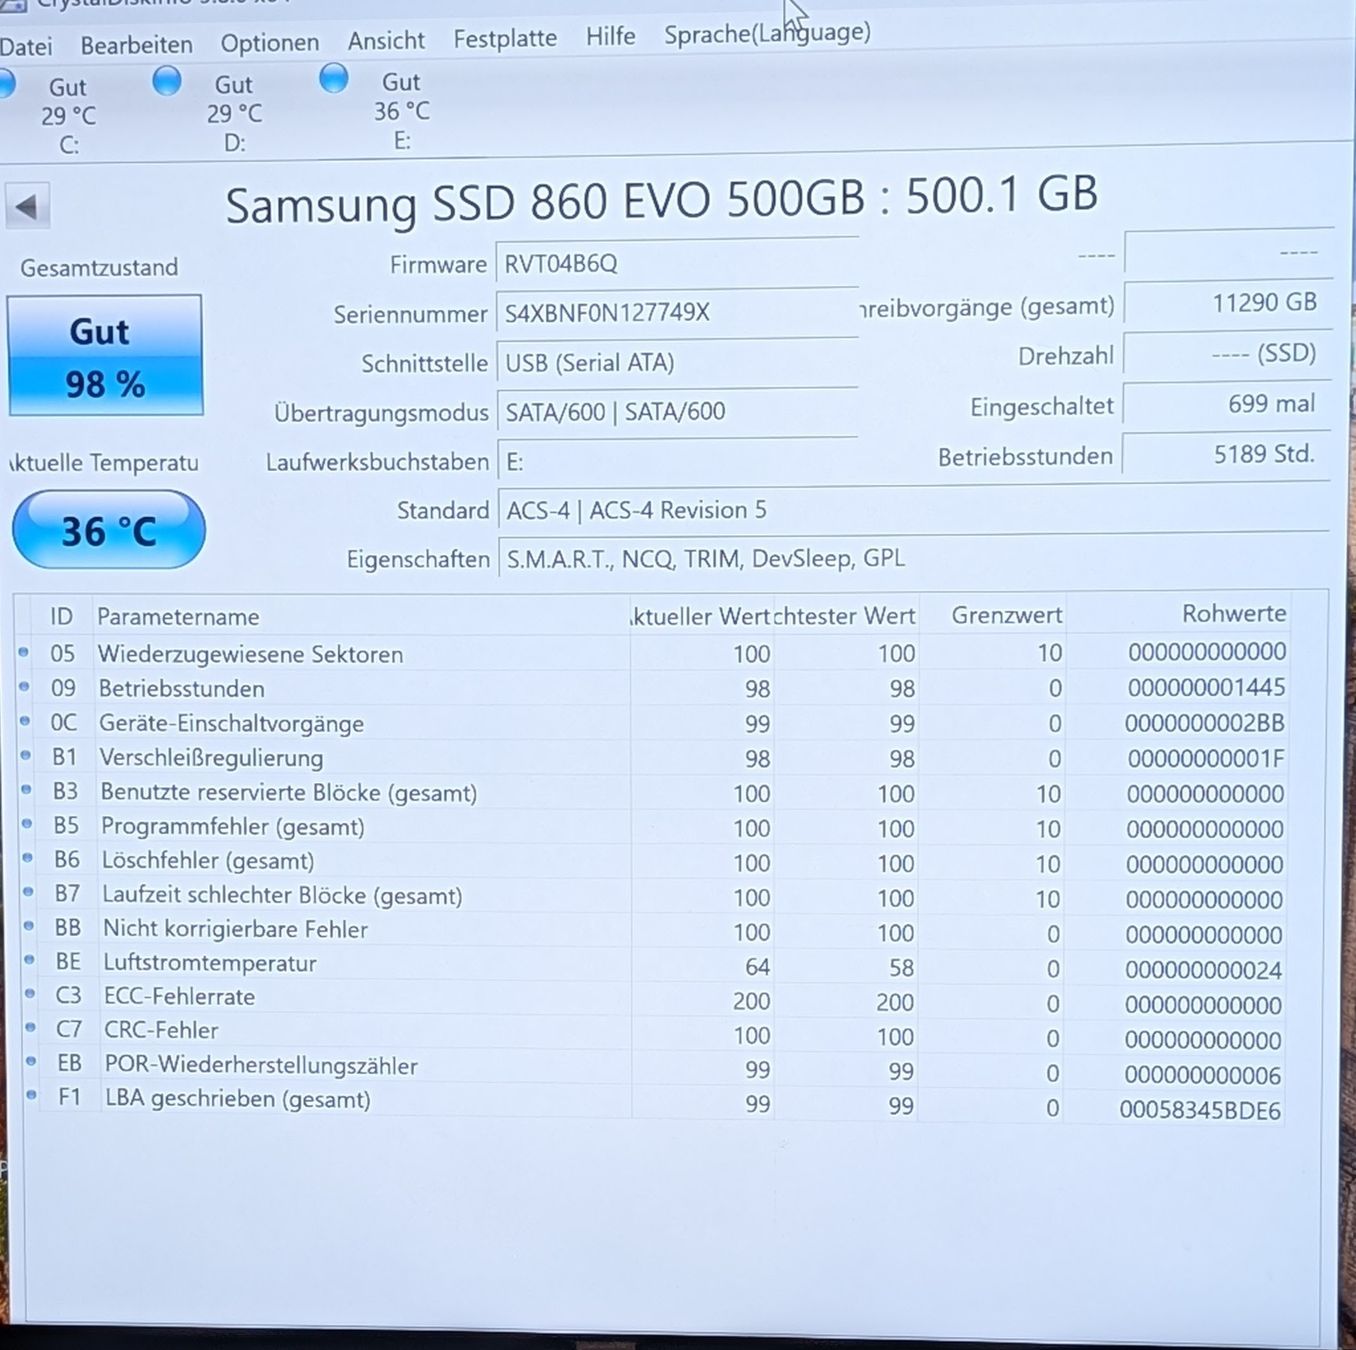Select the Nicht korrigierbare Fehler row
Viewport: 1356px width, 1350px height.
click(652, 931)
